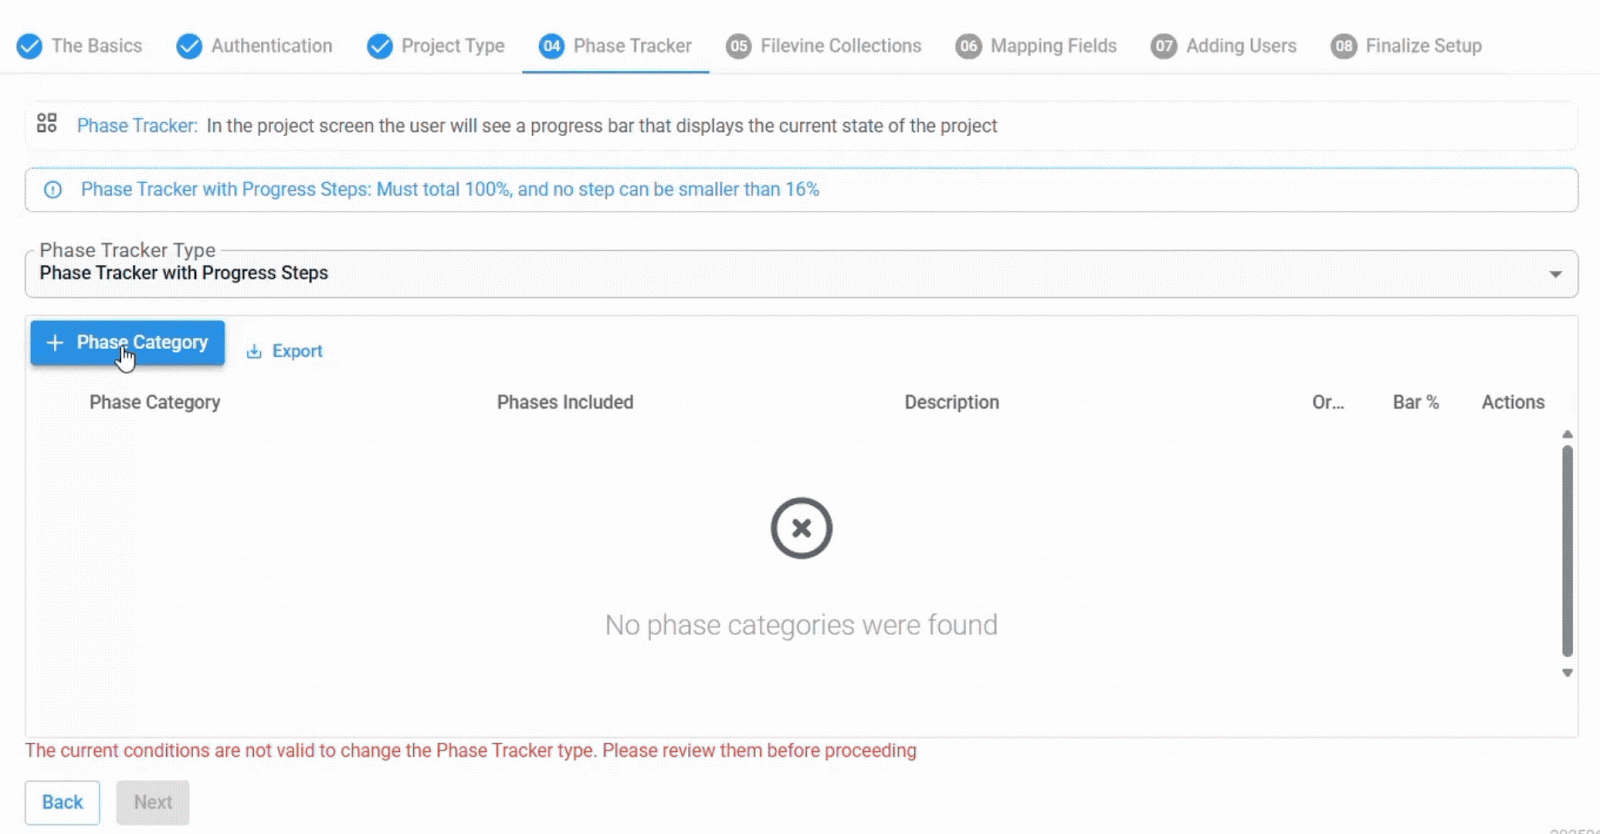Open the Phase Tracker Type dropdown
This screenshot has width=1600, height=834.
801,274
